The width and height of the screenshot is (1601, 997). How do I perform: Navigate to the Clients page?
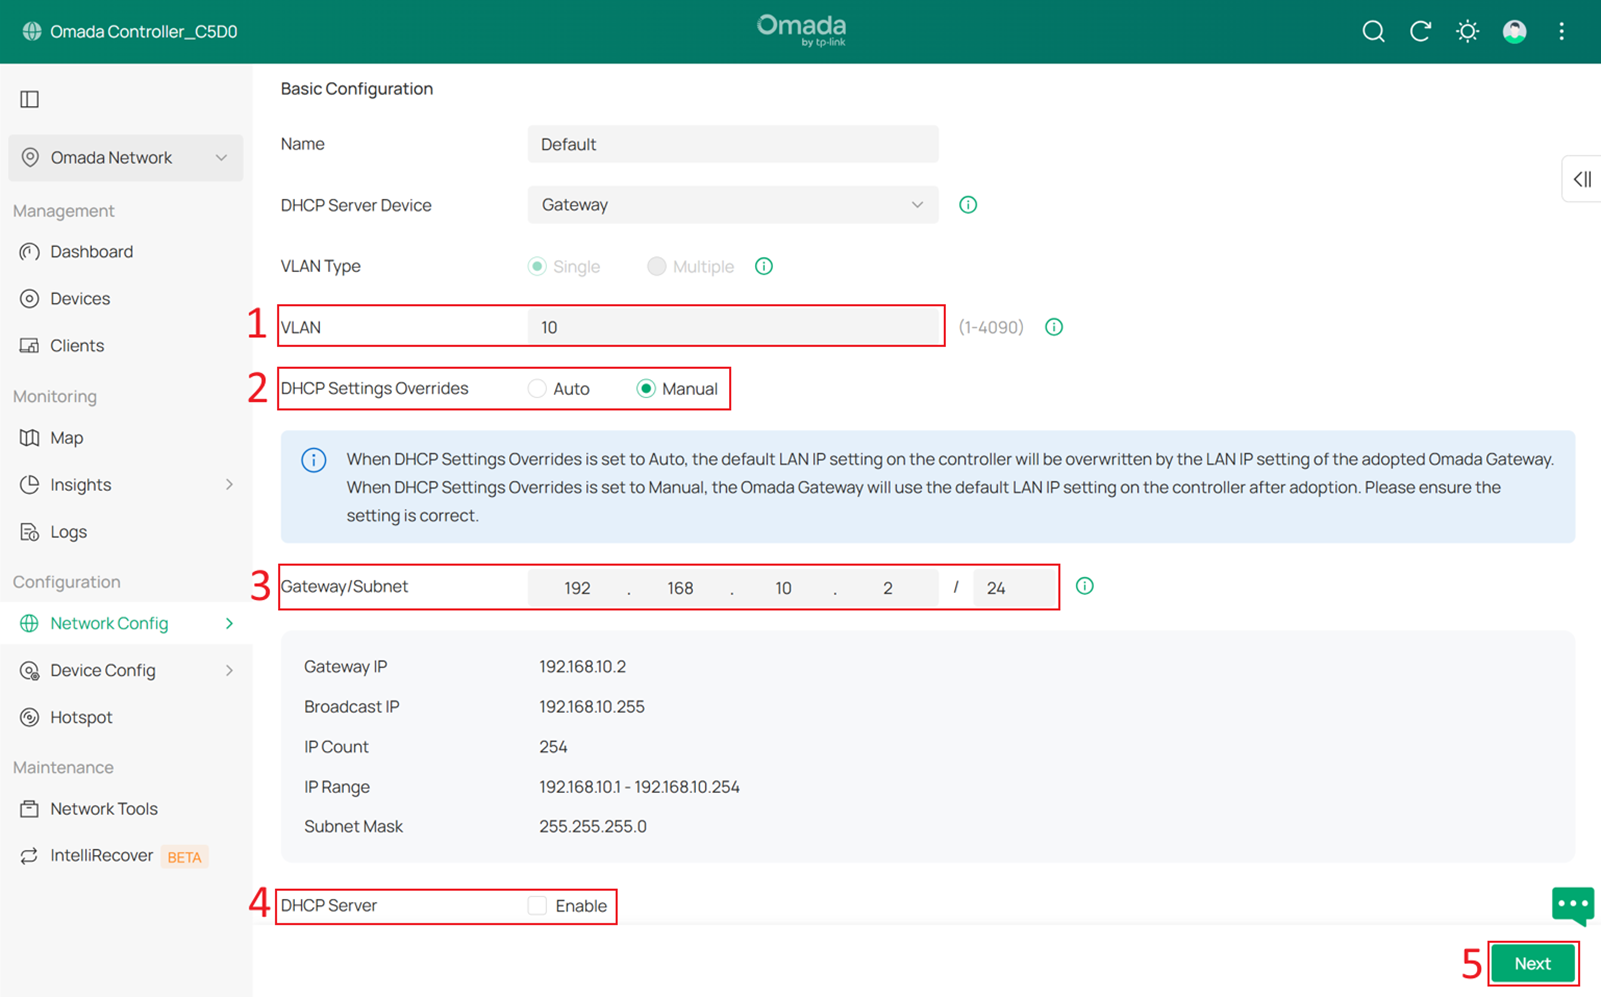pos(76,345)
